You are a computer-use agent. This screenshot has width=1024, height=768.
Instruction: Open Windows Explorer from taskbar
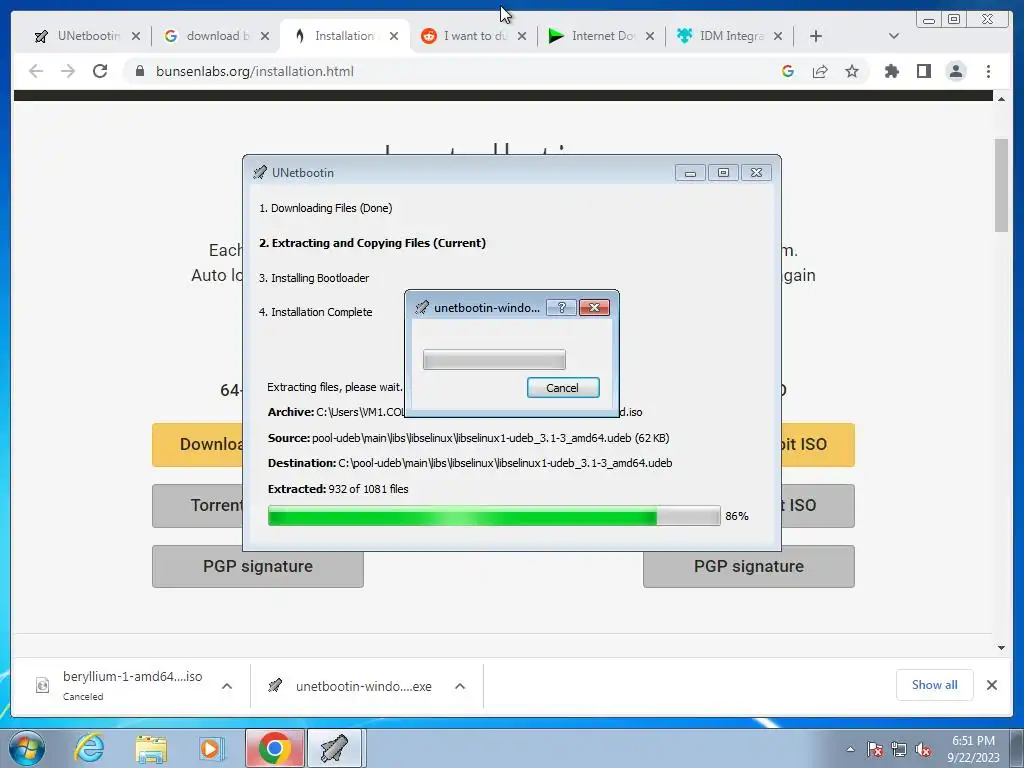(151, 748)
